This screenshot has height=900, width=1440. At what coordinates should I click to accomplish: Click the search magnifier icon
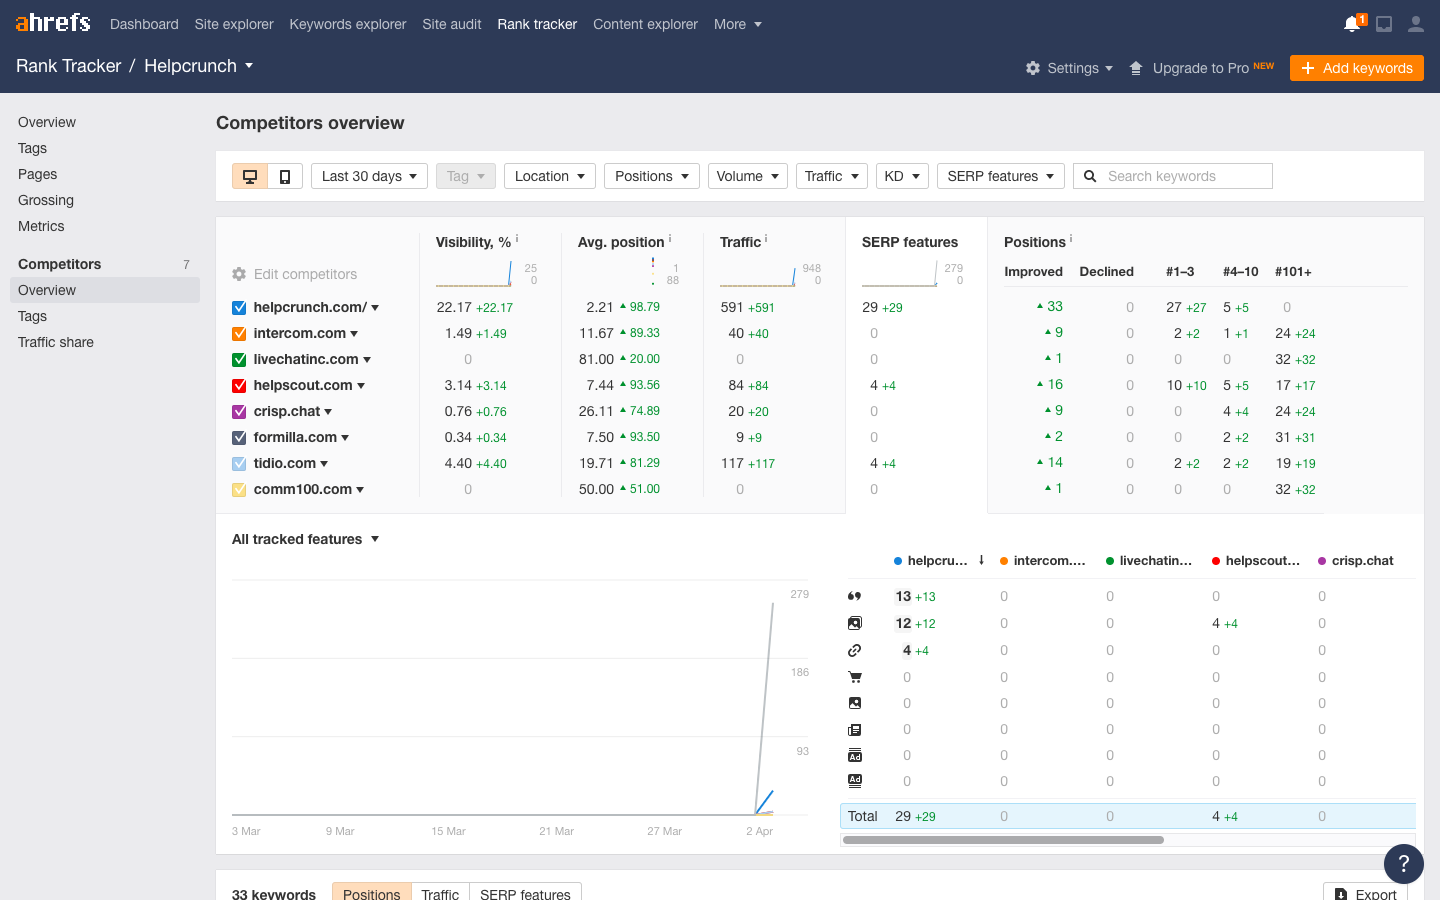click(x=1091, y=176)
